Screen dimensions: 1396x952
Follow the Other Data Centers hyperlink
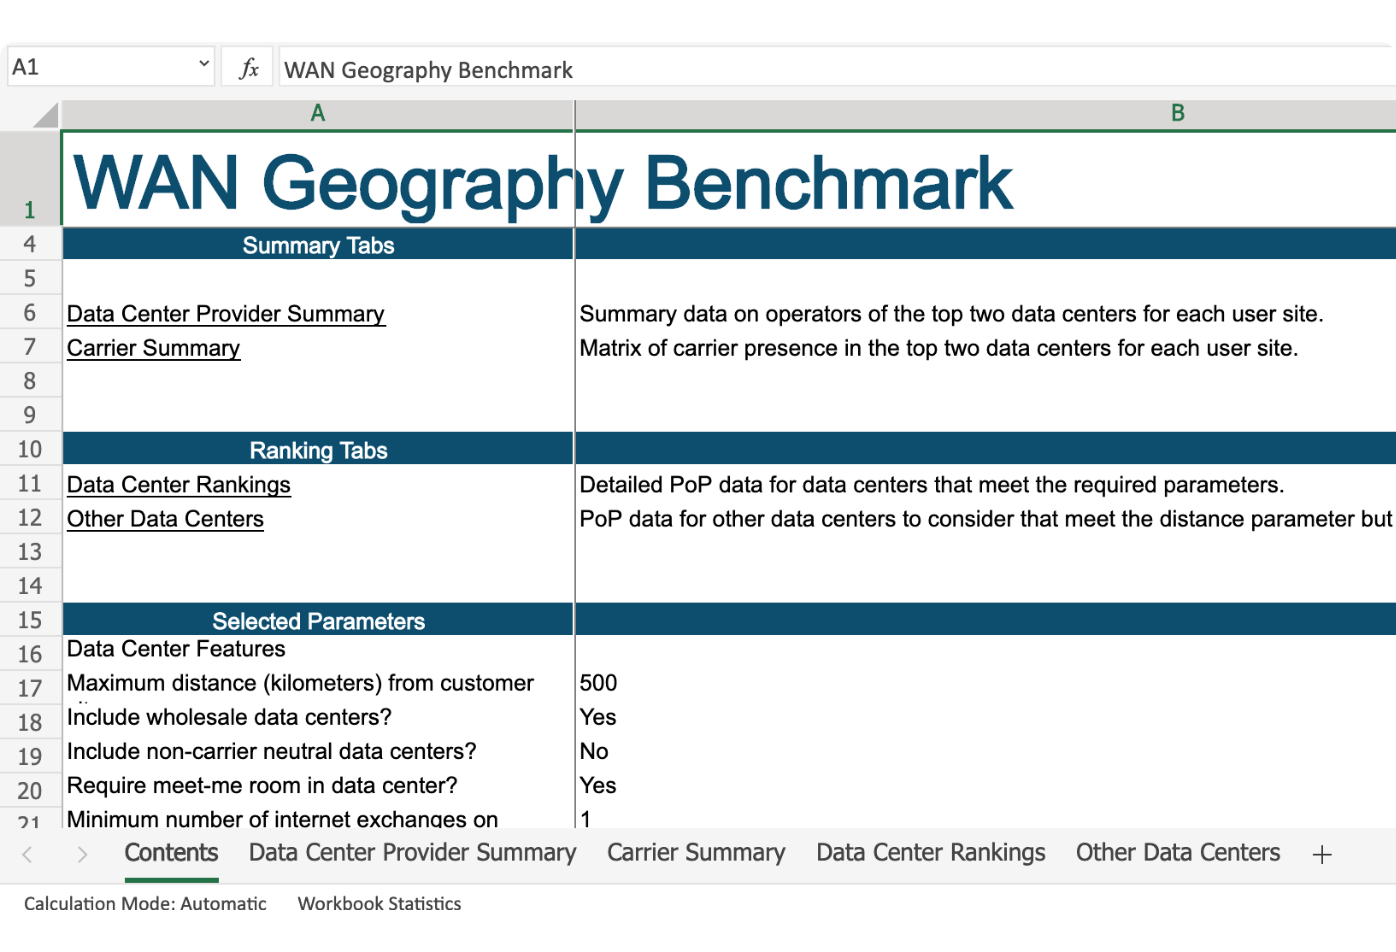click(x=165, y=519)
